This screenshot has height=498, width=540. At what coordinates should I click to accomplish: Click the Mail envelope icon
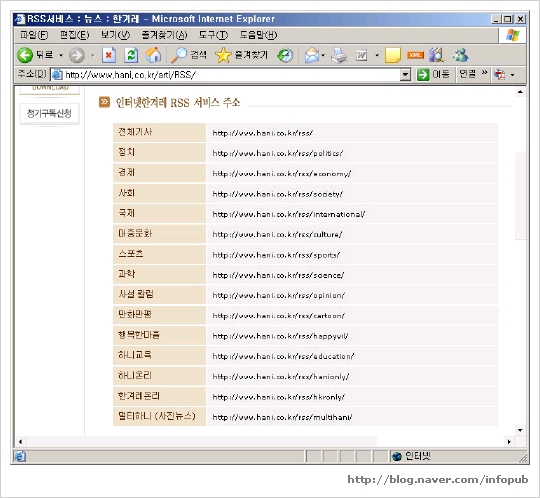click(x=312, y=55)
